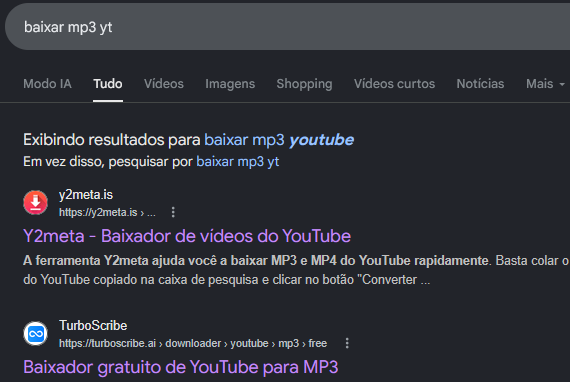Expand the Mais dropdown menu

545,84
